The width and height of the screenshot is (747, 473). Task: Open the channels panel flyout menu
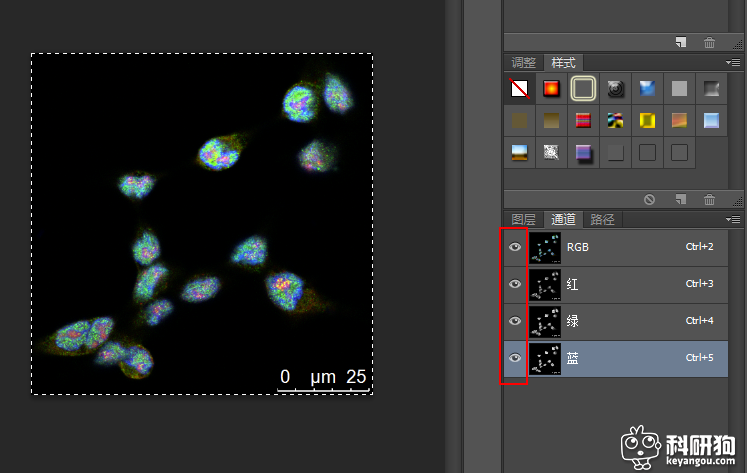tap(733, 219)
